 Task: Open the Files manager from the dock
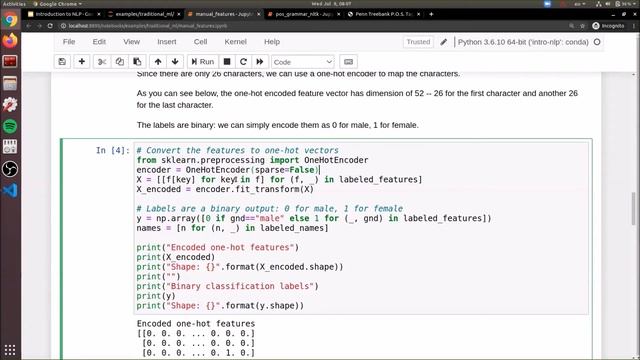[x=10, y=83]
